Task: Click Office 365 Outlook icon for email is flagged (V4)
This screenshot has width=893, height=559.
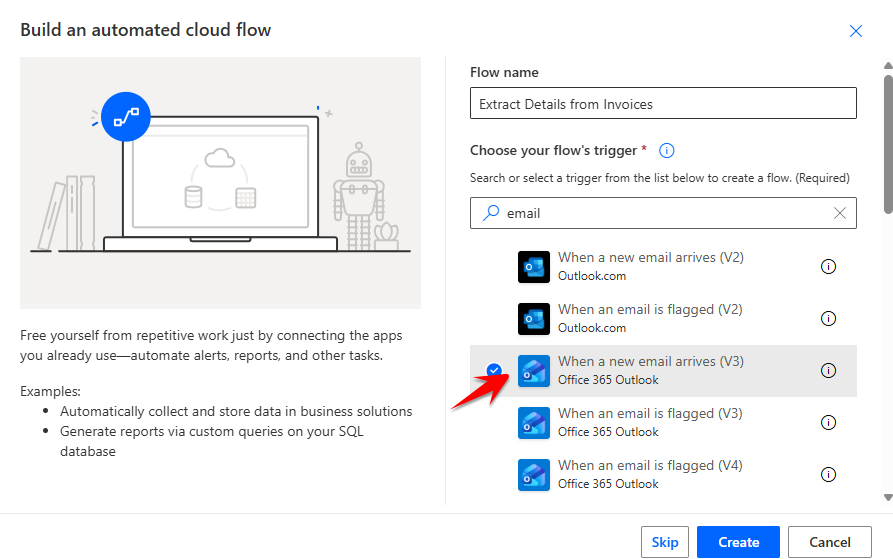Action: [x=534, y=475]
